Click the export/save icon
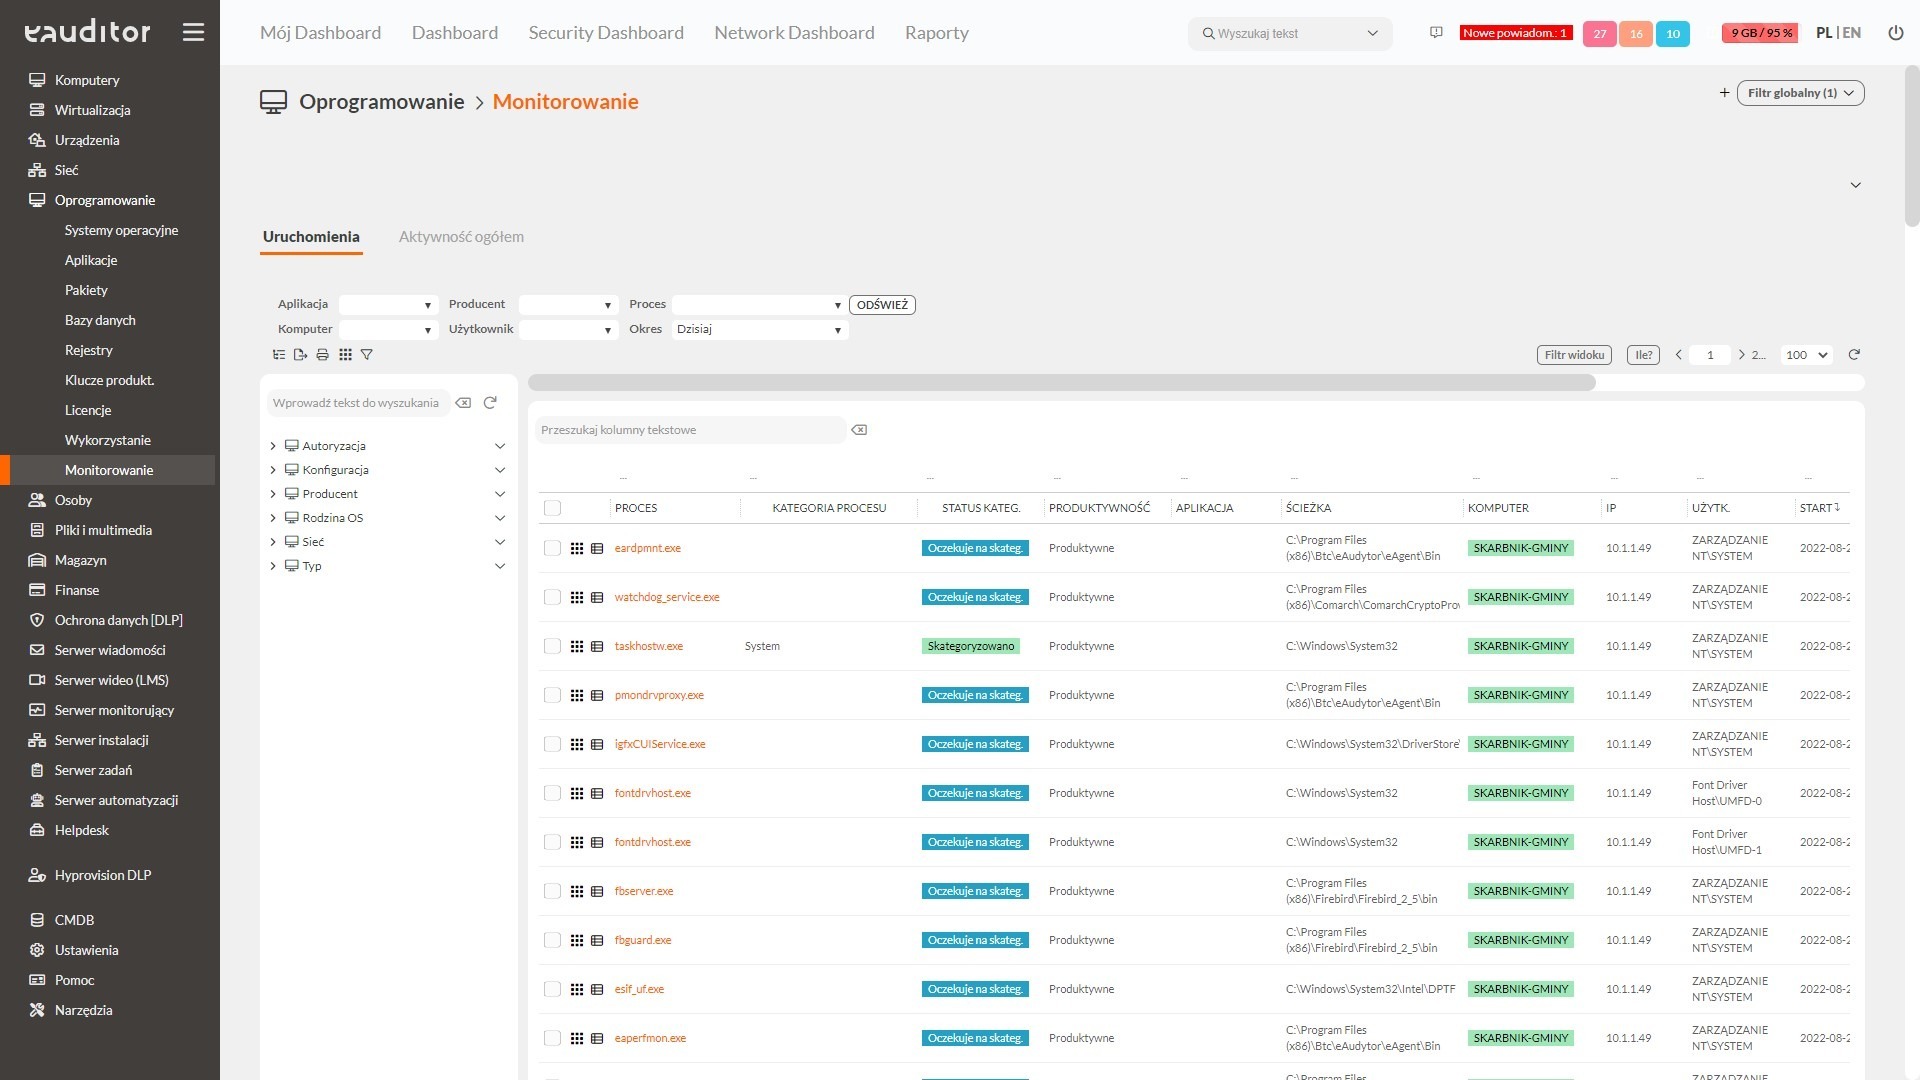Image resolution: width=1920 pixels, height=1080 pixels. [301, 355]
